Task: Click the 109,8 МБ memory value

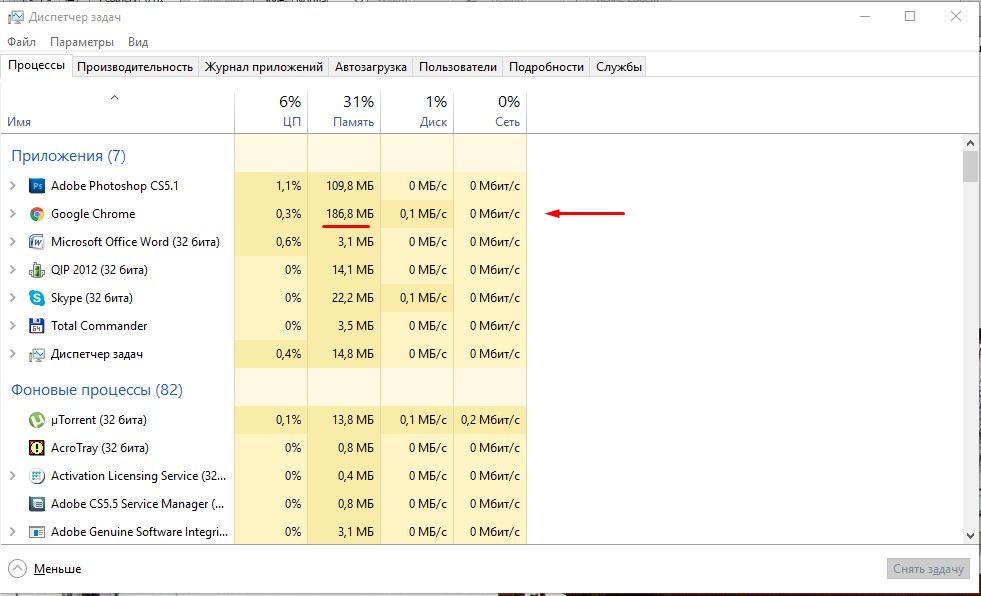Action: coord(350,186)
